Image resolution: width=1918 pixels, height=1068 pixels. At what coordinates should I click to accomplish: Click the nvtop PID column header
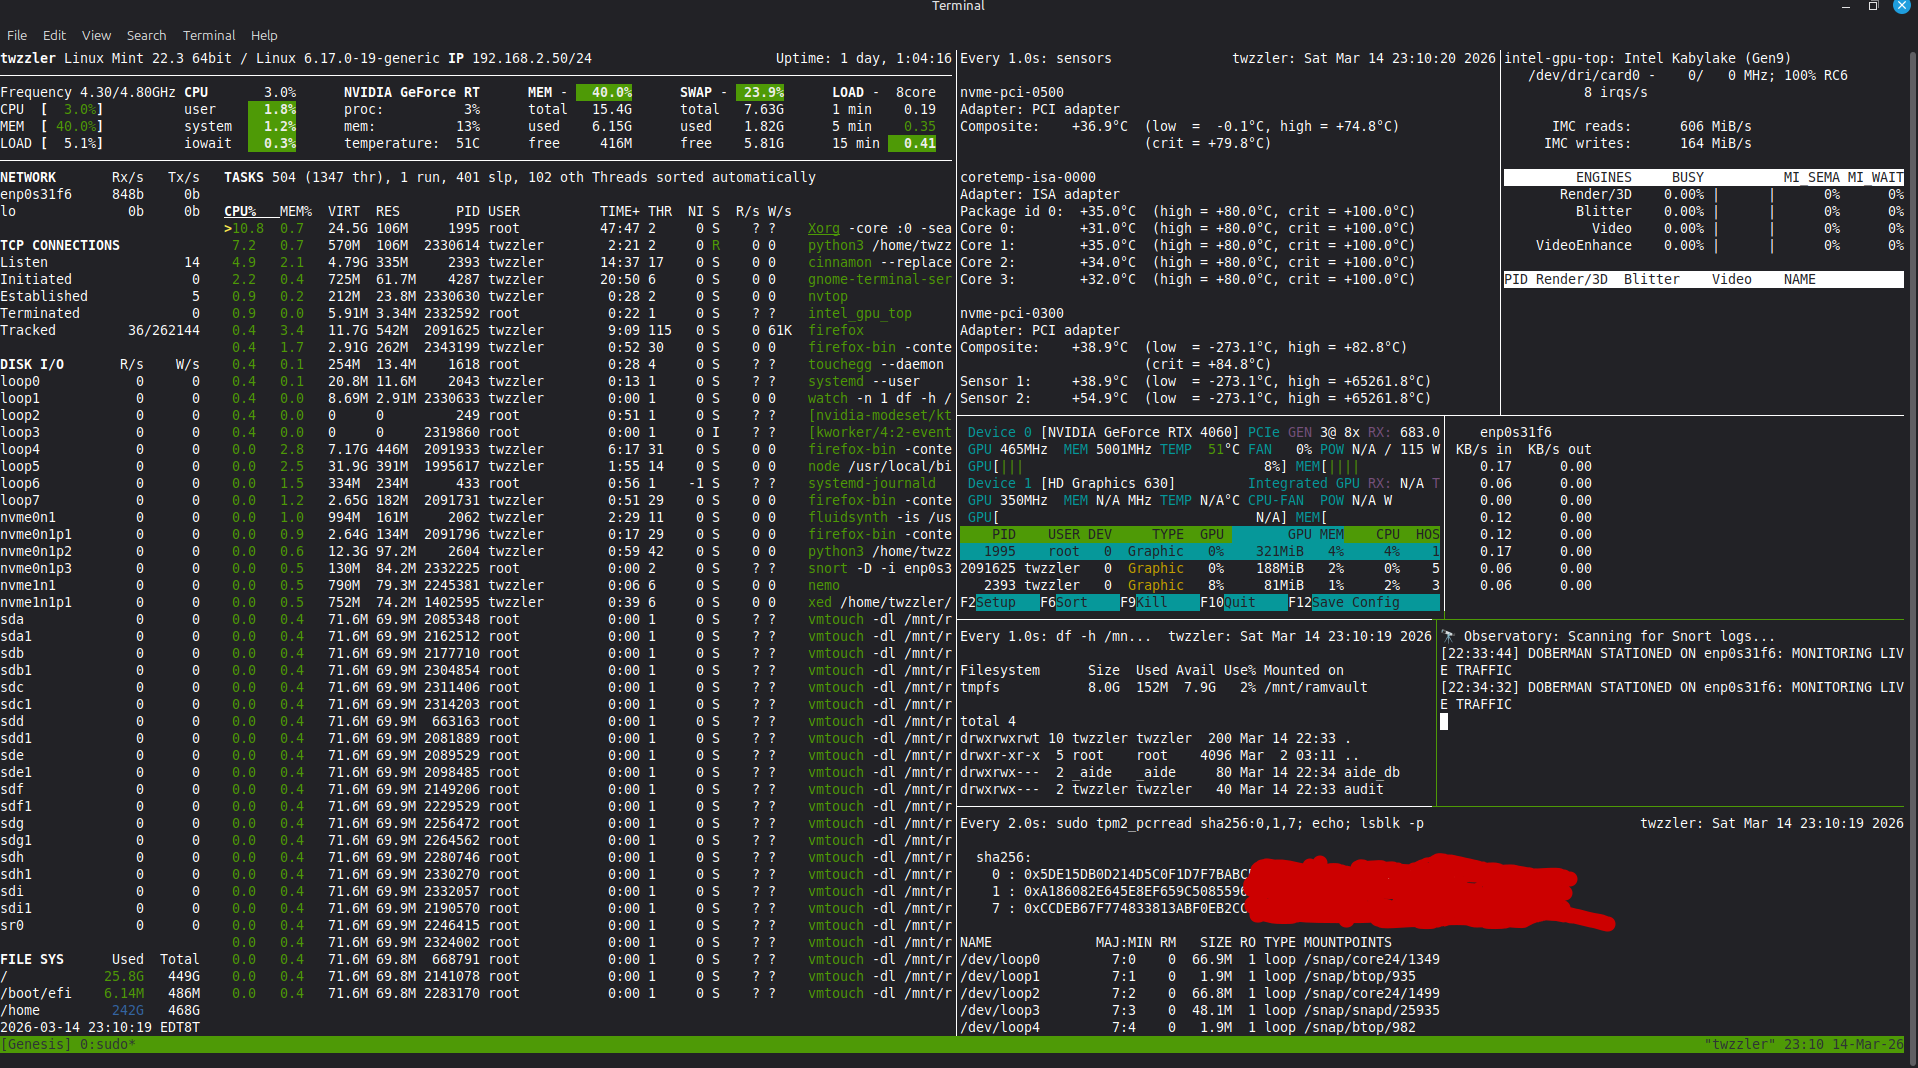click(x=1004, y=534)
